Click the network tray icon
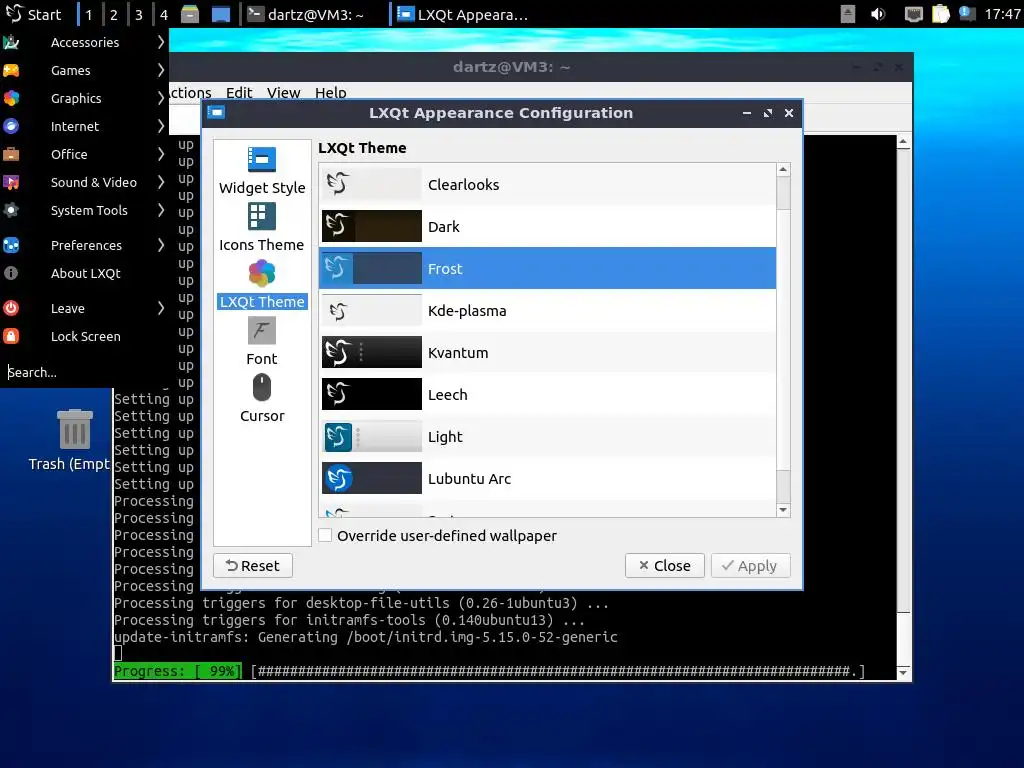Screen dimensions: 1024x768 point(913,14)
